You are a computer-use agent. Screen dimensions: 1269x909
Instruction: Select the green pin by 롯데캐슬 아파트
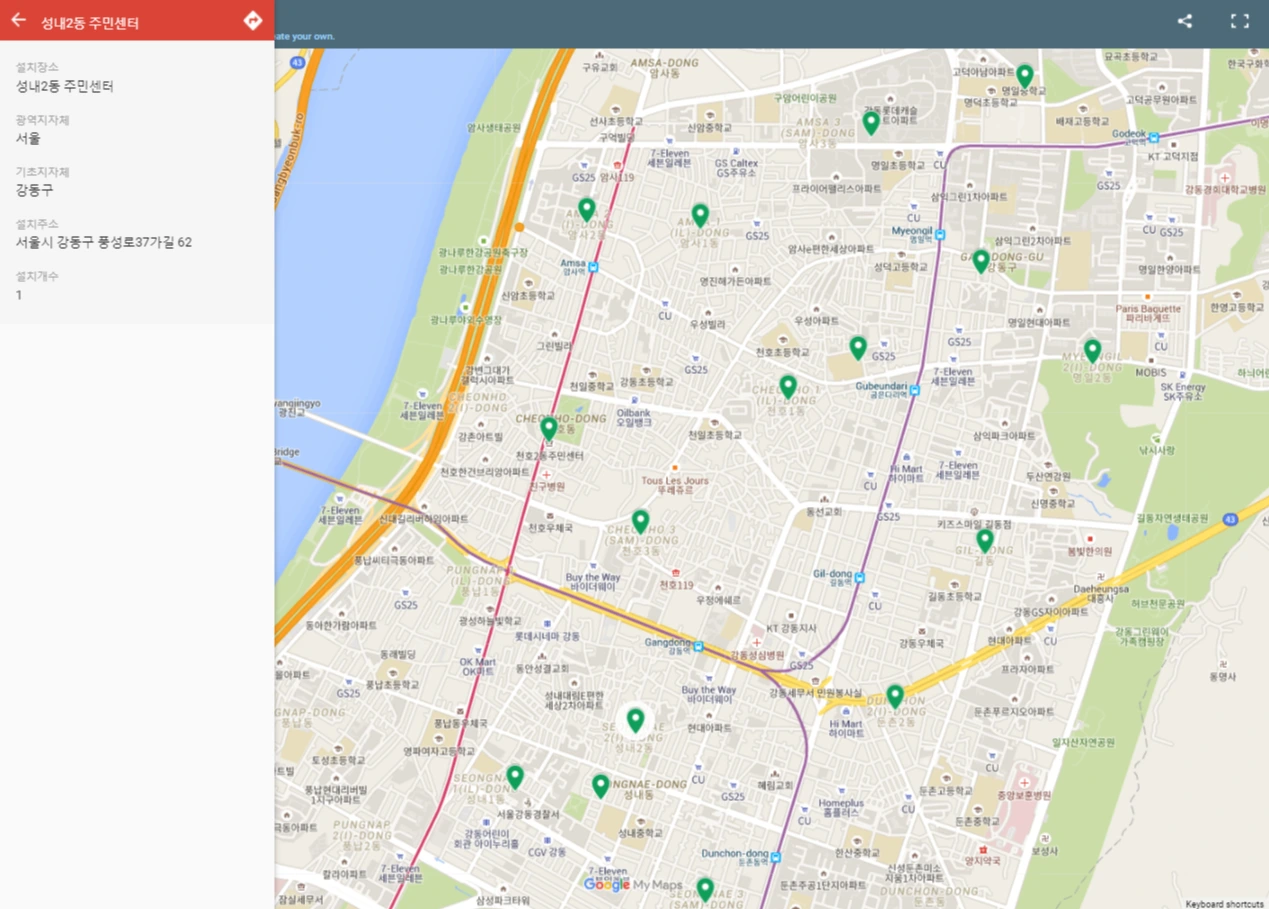coord(871,123)
